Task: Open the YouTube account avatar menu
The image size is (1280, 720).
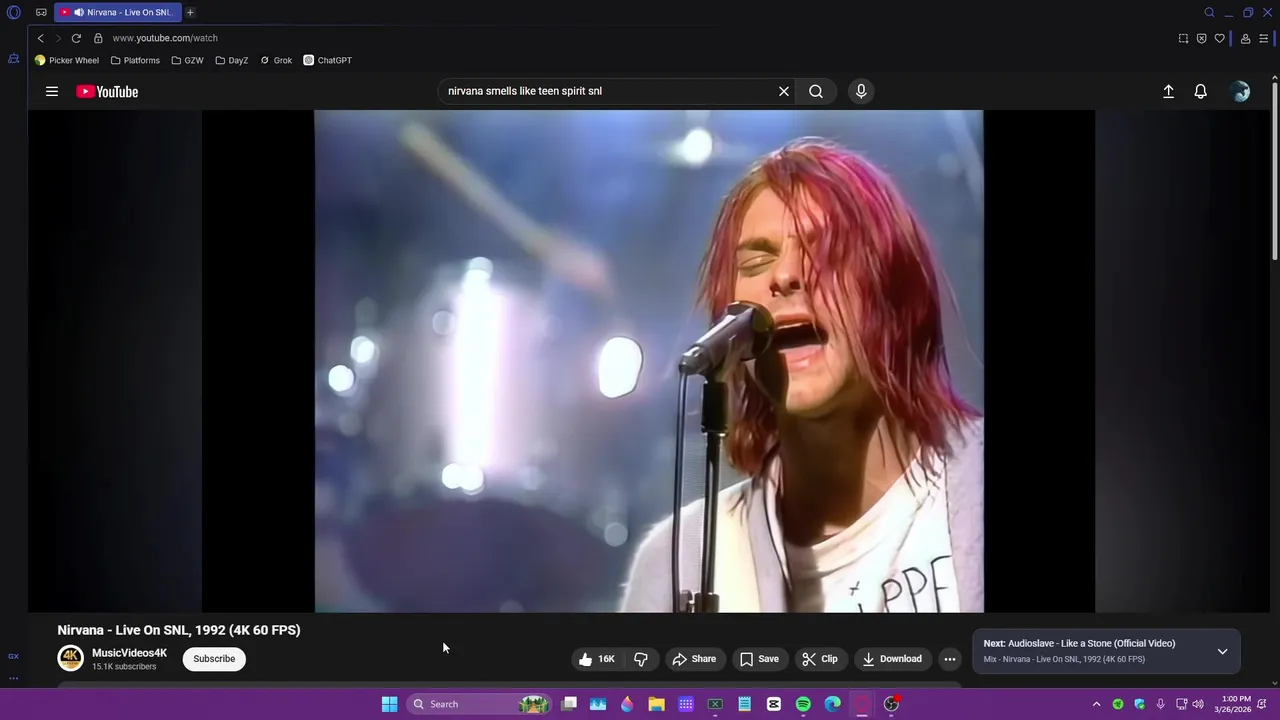Action: click(1240, 91)
